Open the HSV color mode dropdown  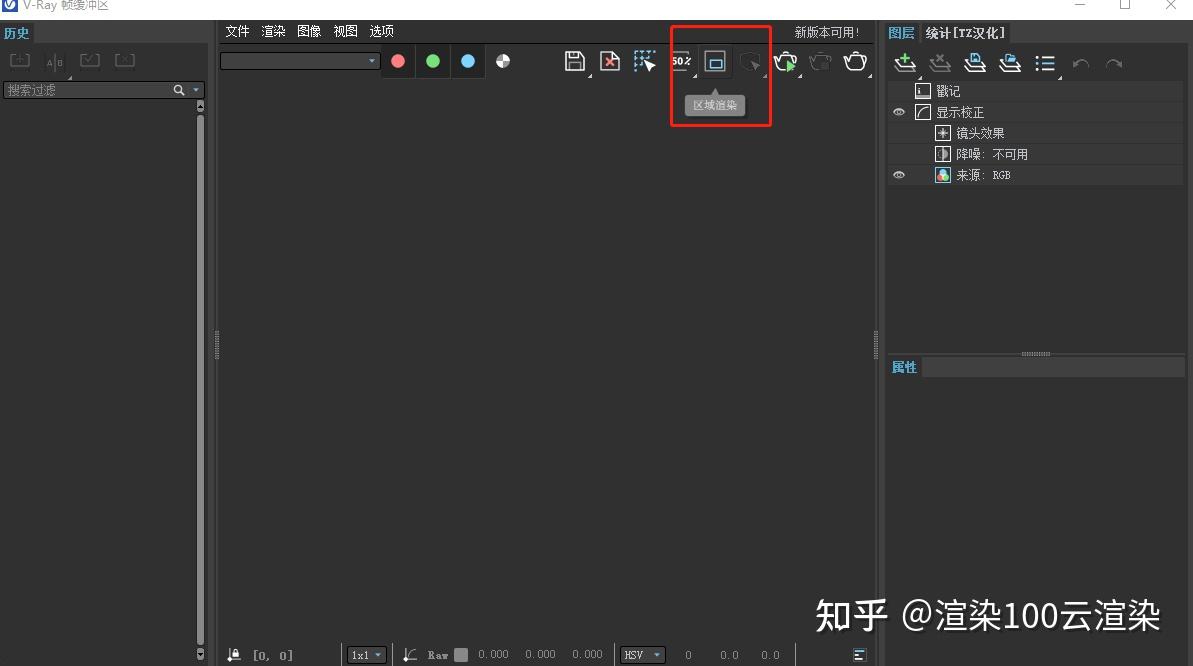tap(642, 654)
